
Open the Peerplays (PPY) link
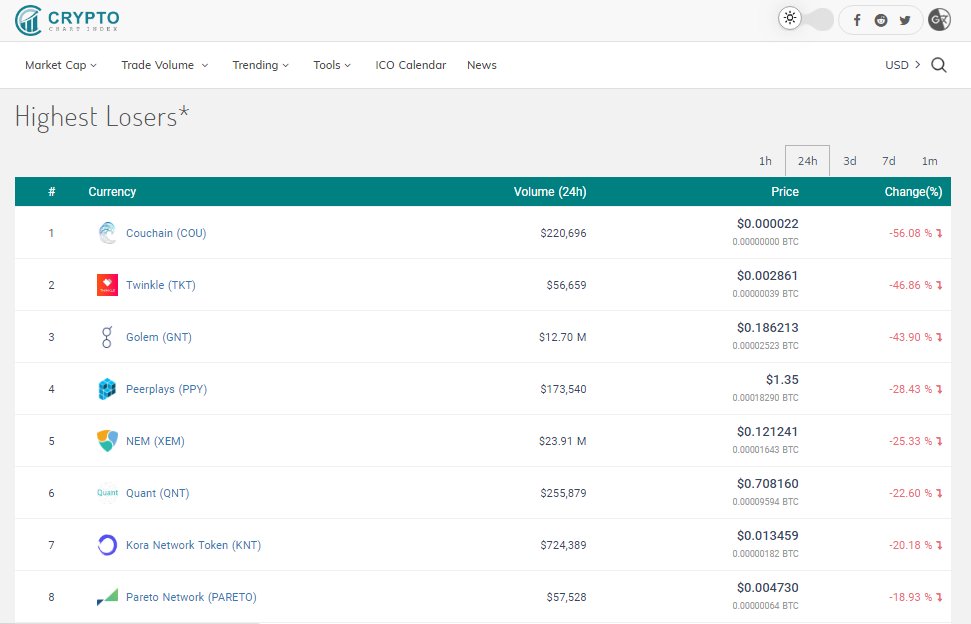(166, 389)
